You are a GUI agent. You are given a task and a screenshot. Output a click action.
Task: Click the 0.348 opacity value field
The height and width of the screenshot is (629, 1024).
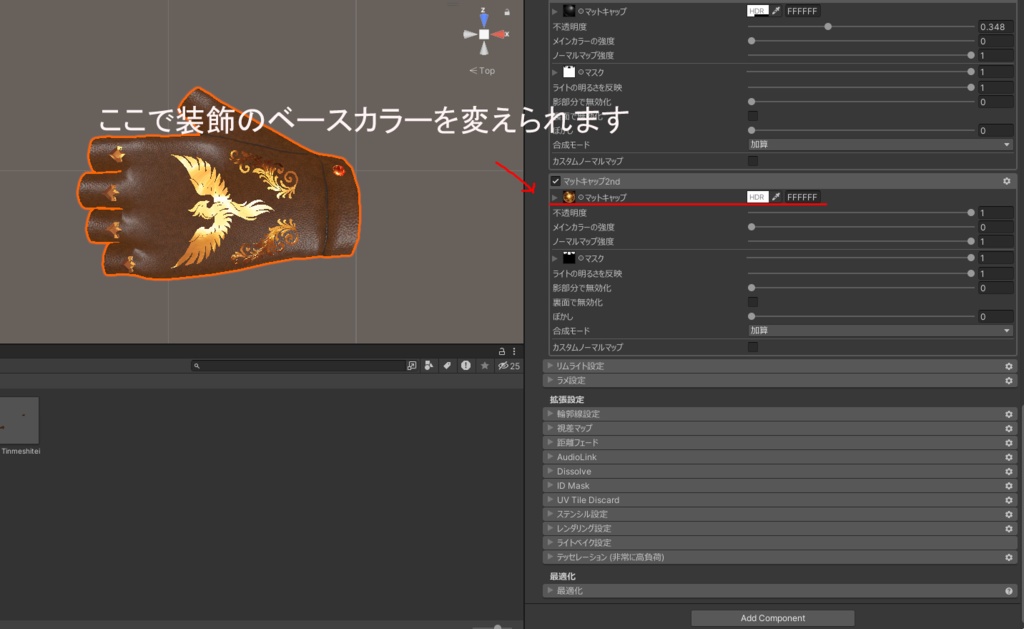(x=995, y=27)
